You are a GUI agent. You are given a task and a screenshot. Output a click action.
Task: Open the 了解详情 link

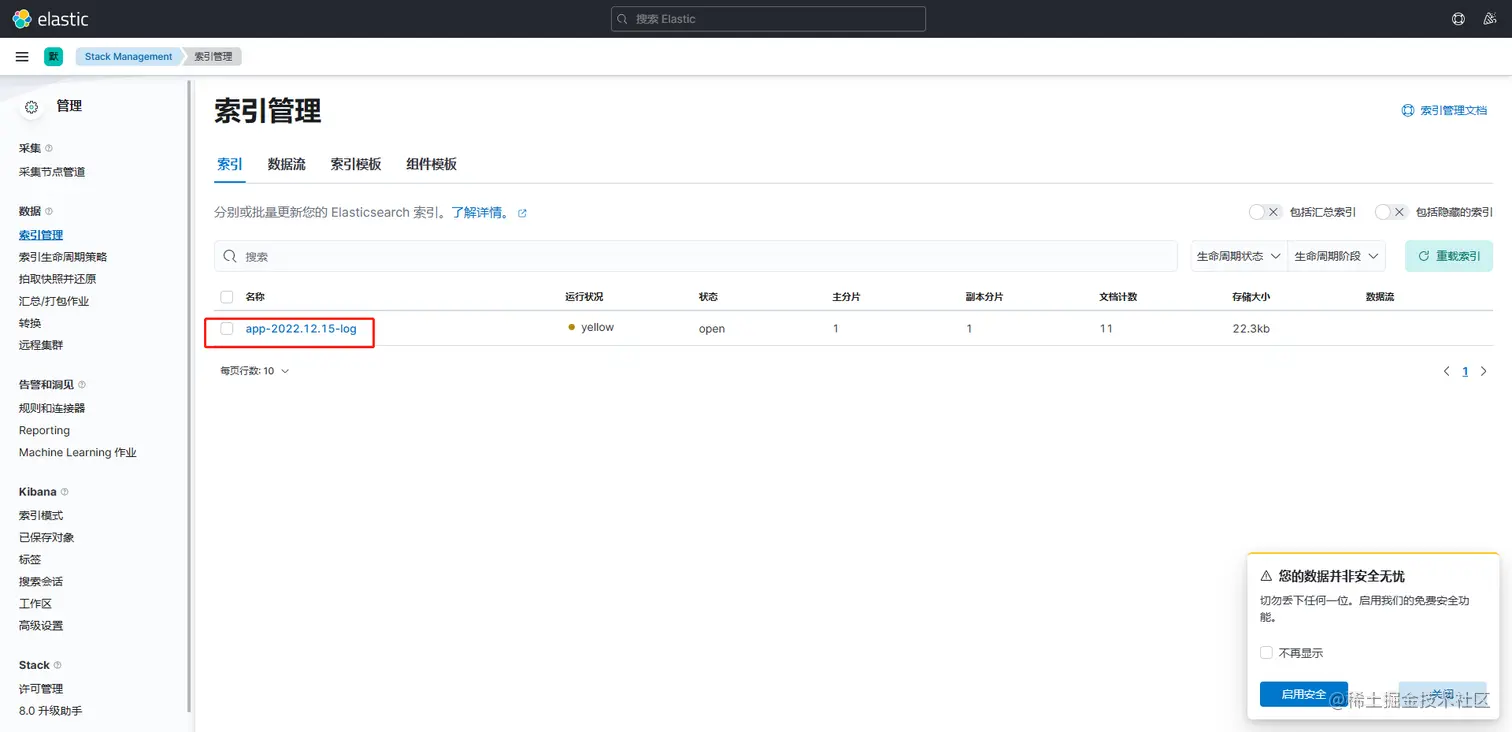[x=480, y=213]
